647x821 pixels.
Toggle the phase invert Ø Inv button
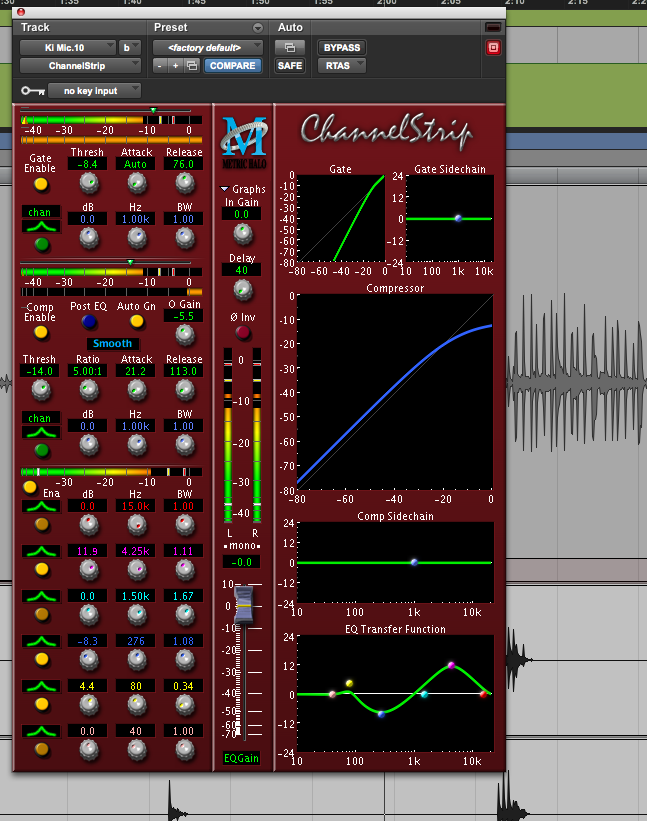click(242, 332)
